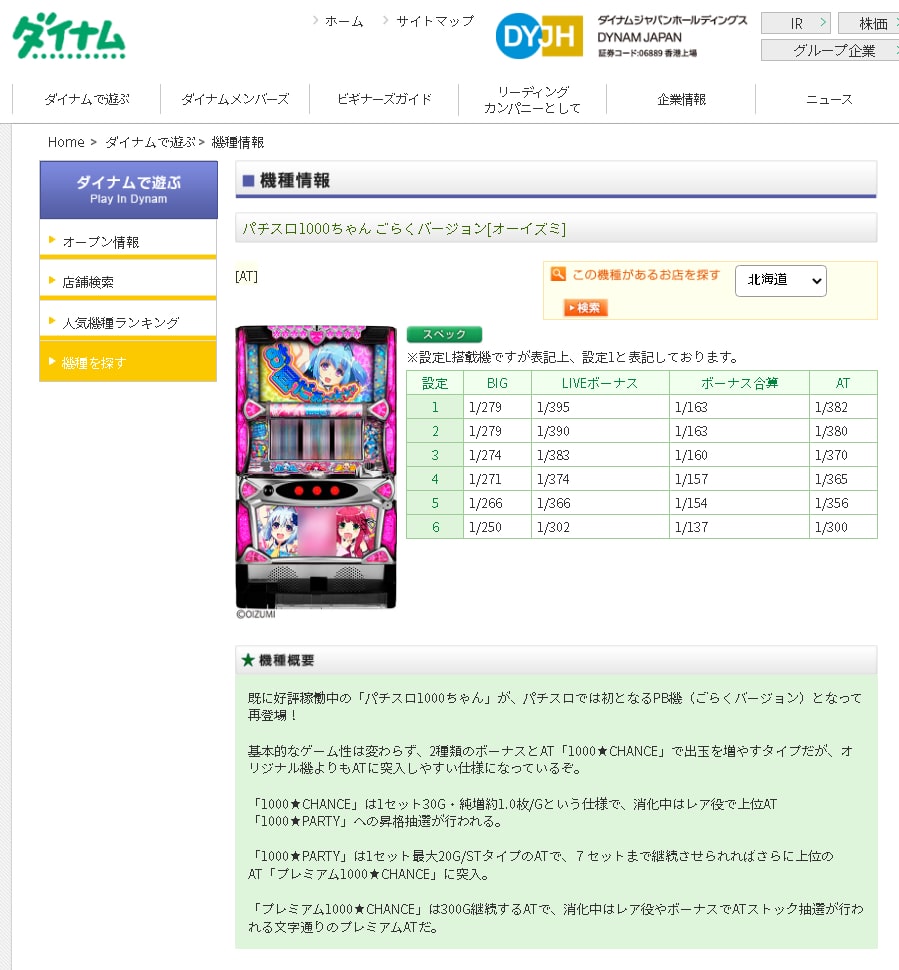The width and height of the screenshot is (899, 970).
Task: Click the グループ企業 button
Action: 830,50
